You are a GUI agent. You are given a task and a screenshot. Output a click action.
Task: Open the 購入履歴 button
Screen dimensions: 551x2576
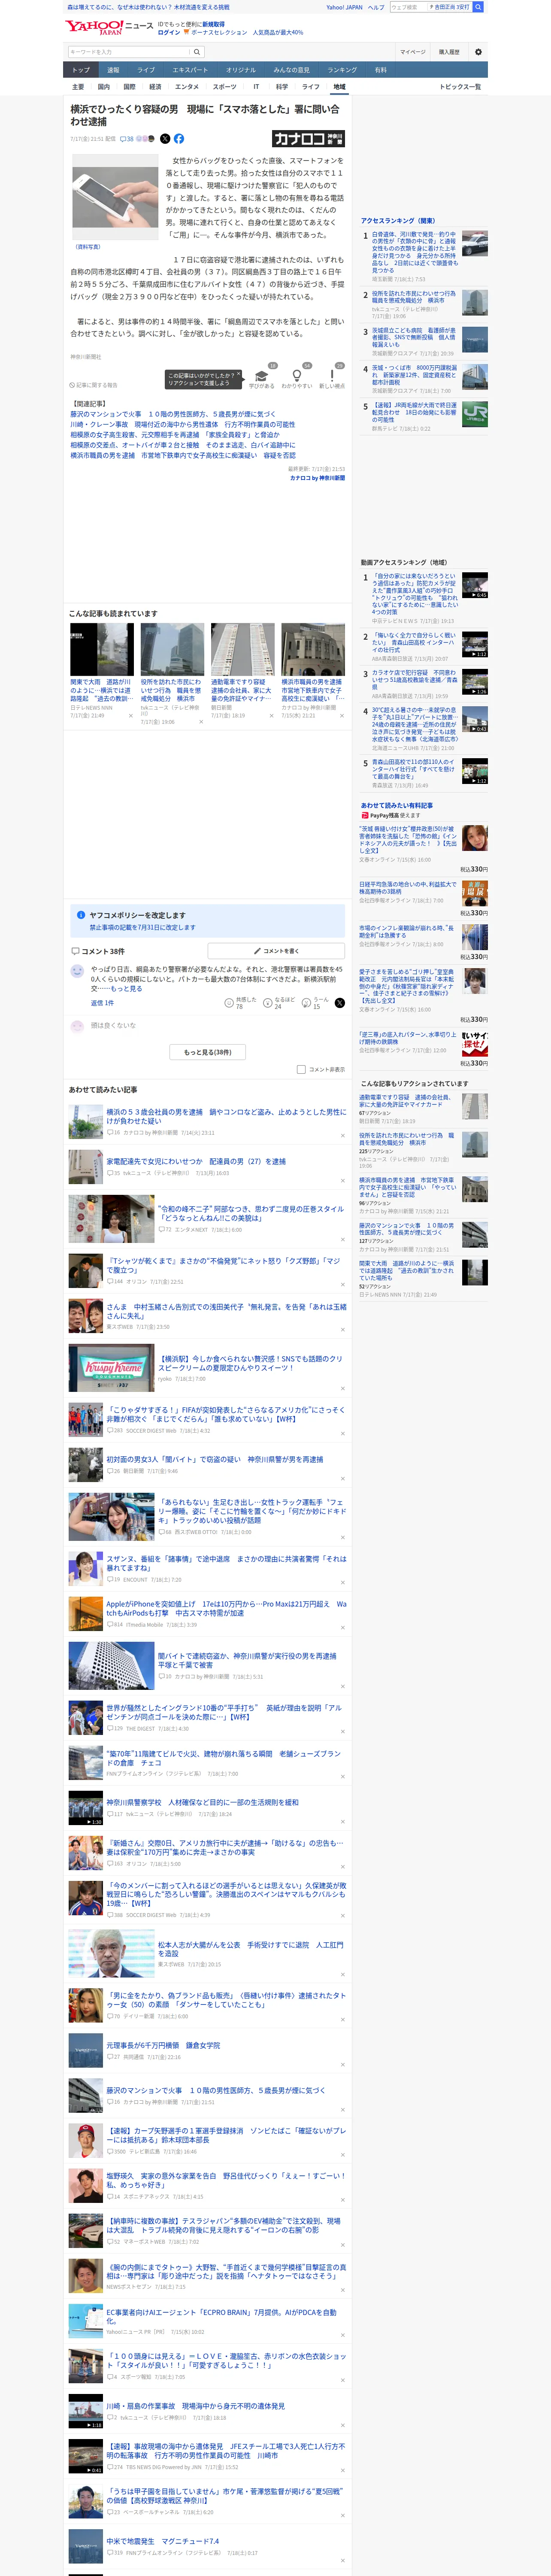tap(449, 52)
